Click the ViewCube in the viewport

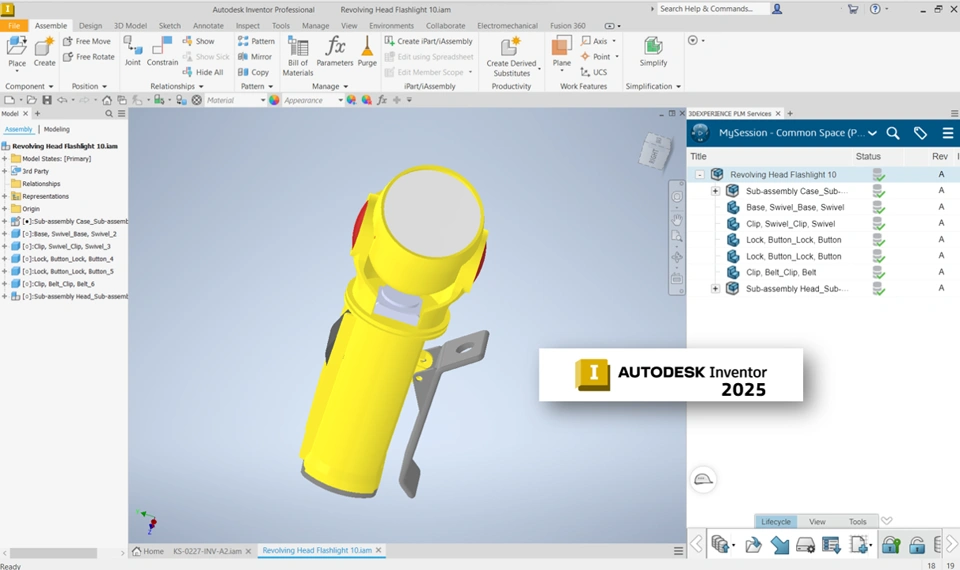656,151
